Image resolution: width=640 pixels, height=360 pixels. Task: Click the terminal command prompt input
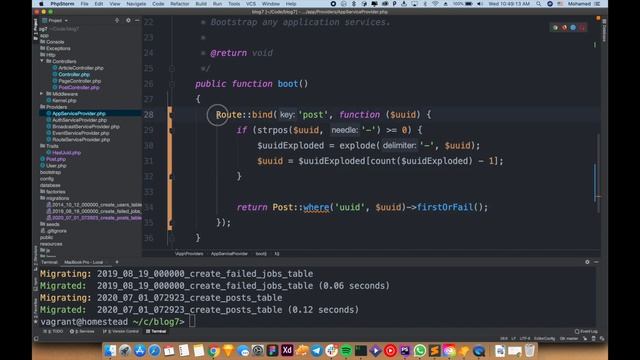click(192, 322)
